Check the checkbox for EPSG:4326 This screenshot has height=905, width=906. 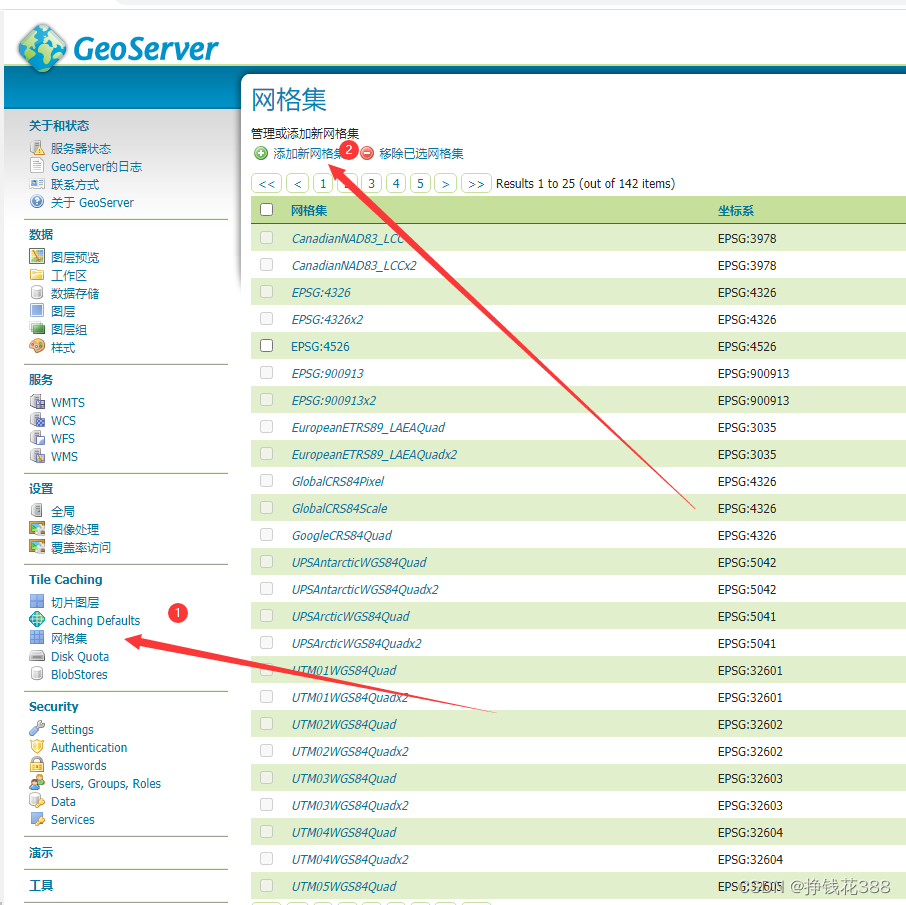click(x=266, y=290)
